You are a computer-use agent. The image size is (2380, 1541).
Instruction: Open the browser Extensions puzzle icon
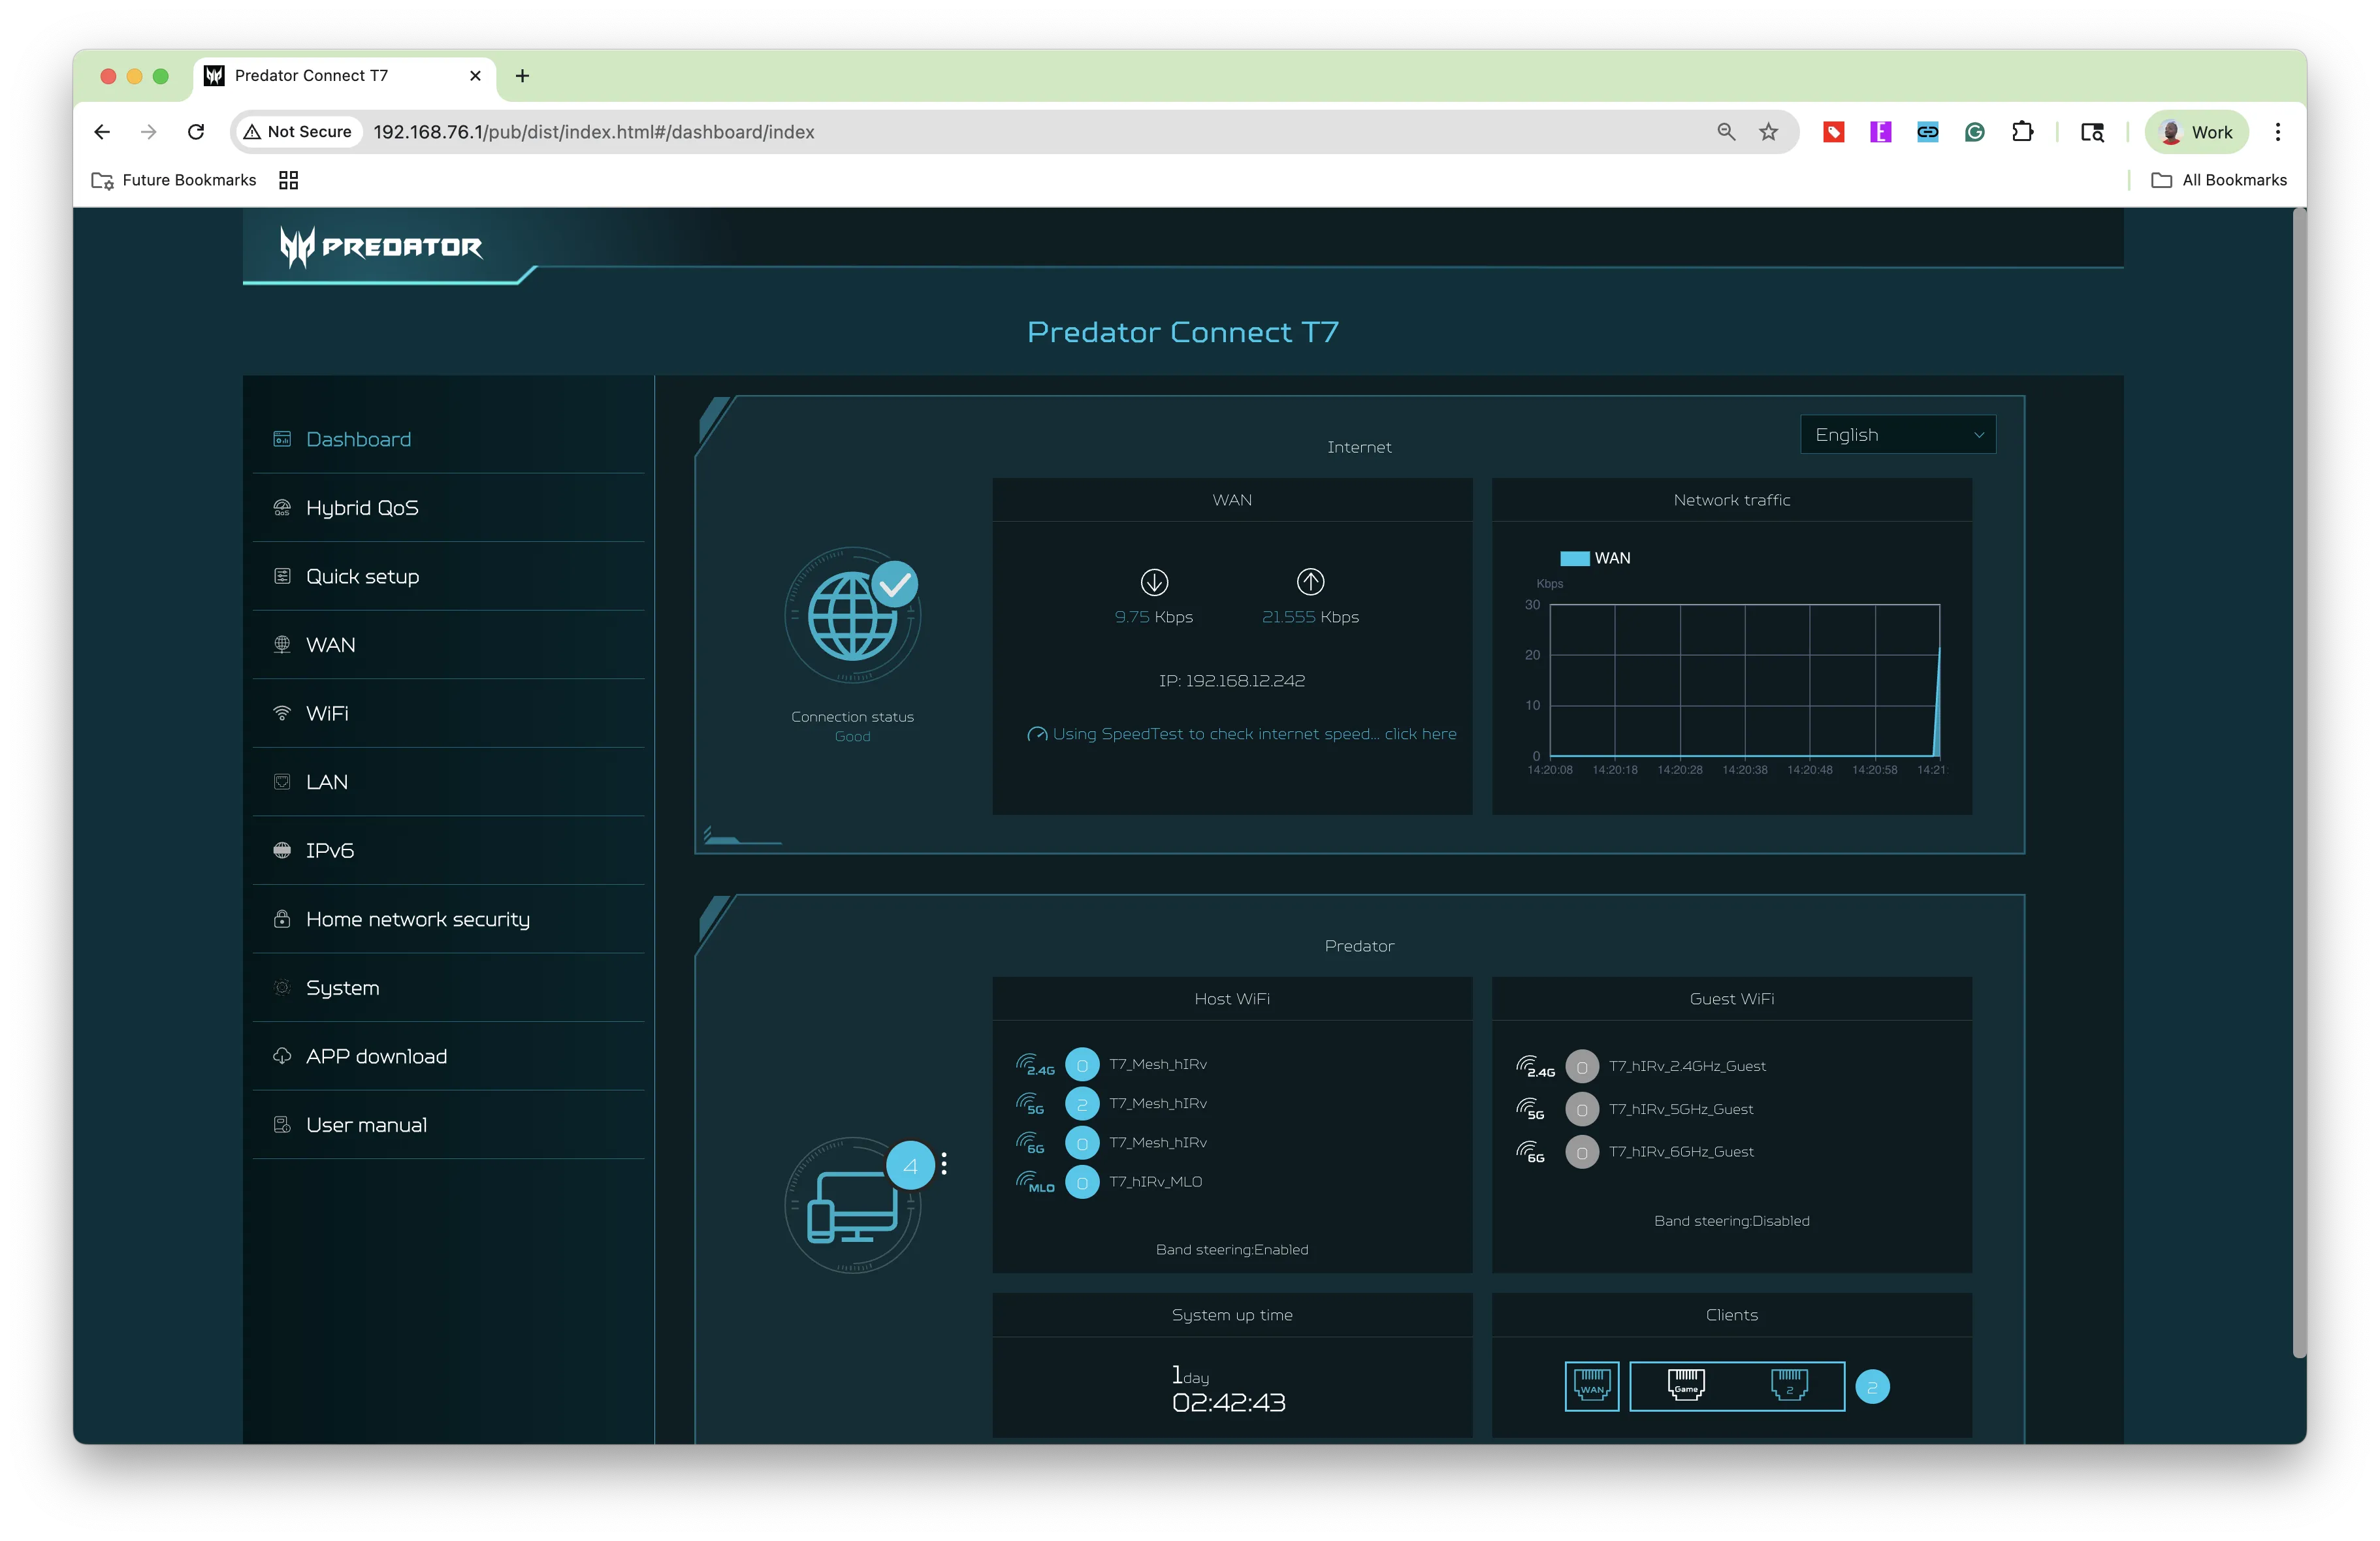click(2022, 132)
